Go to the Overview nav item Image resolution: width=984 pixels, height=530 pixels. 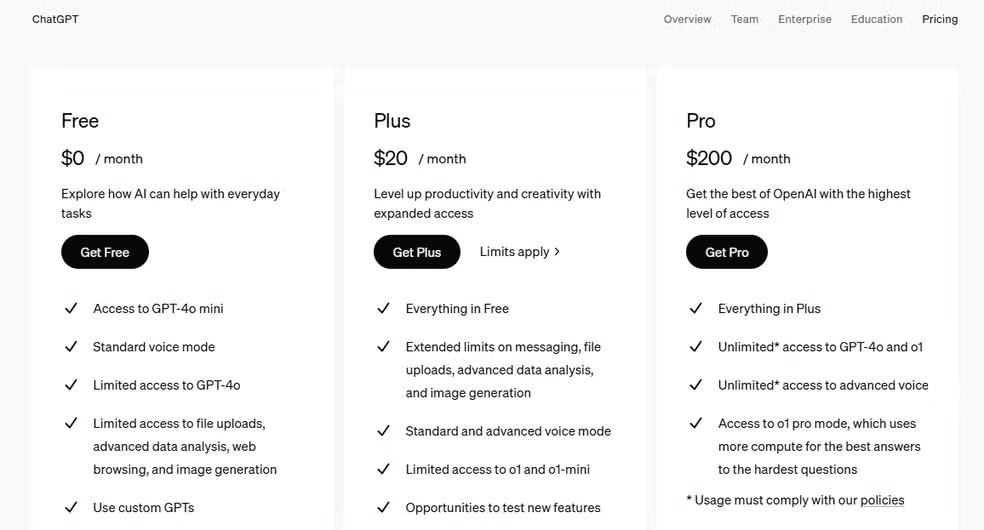coord(687,19)
